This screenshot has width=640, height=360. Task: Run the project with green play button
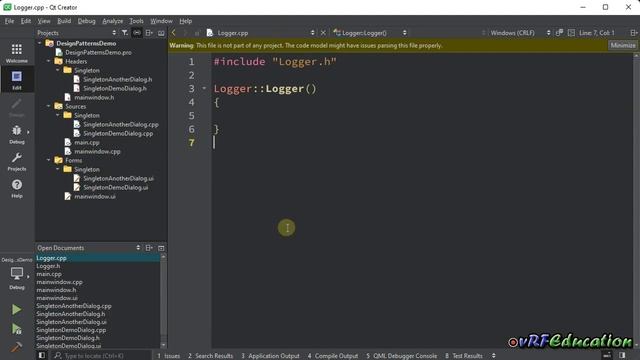(x=16, y=309)
